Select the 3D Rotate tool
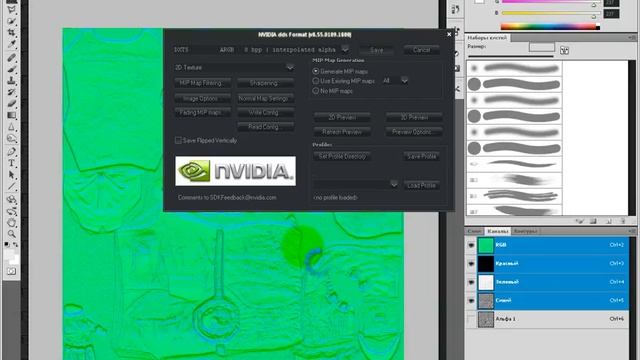 pyautogui.click(x=11, y=200)
